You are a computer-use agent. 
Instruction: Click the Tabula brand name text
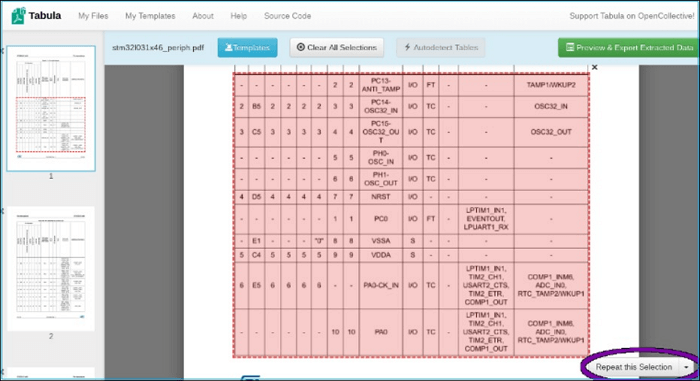tap(45, 16)
